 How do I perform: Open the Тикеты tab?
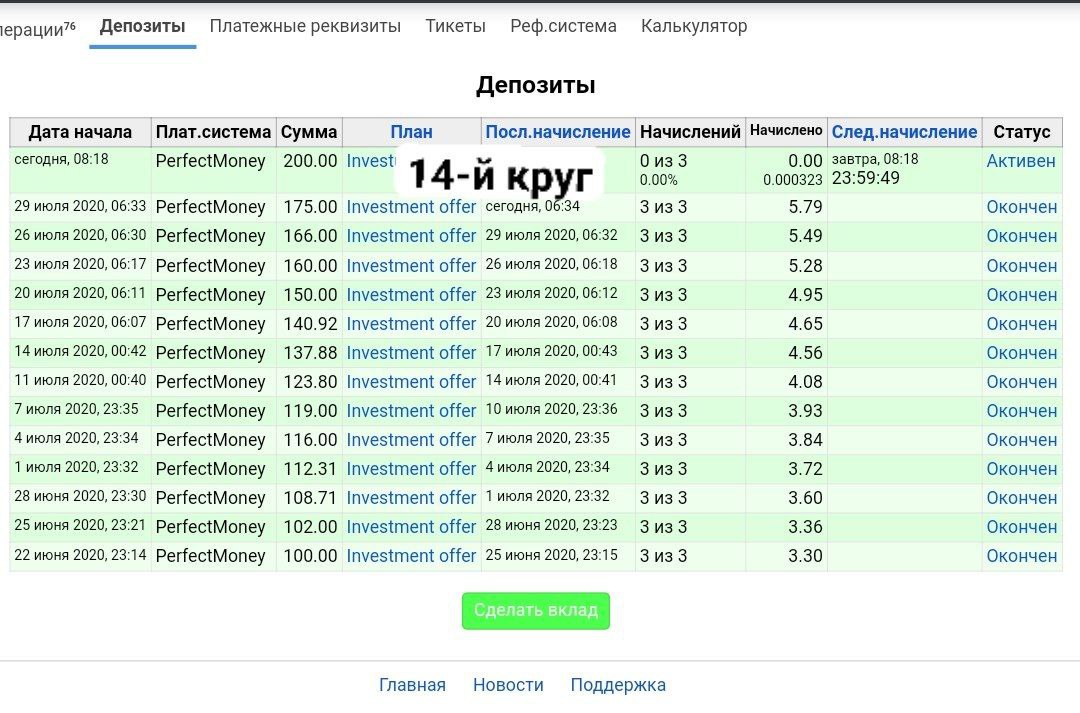[x=455, y=26]
